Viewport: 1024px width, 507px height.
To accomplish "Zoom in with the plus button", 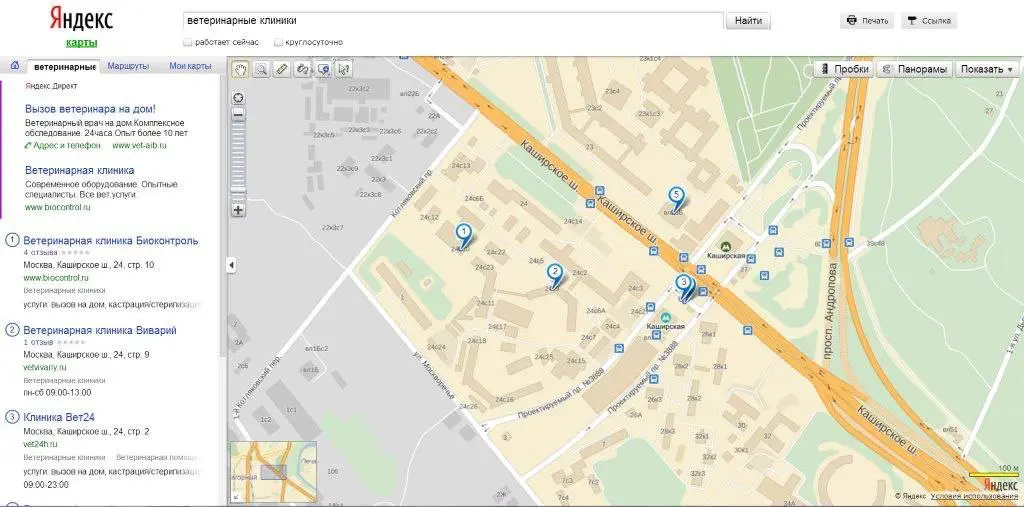I will coord(238,210).
